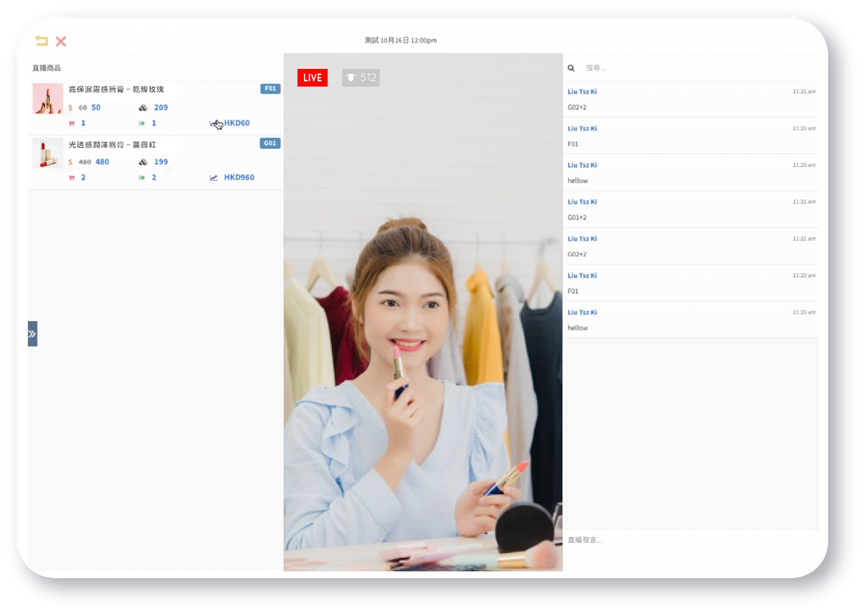Click the red LIVE badge
Screen dimensions: 865x615
tap(312, 77)
